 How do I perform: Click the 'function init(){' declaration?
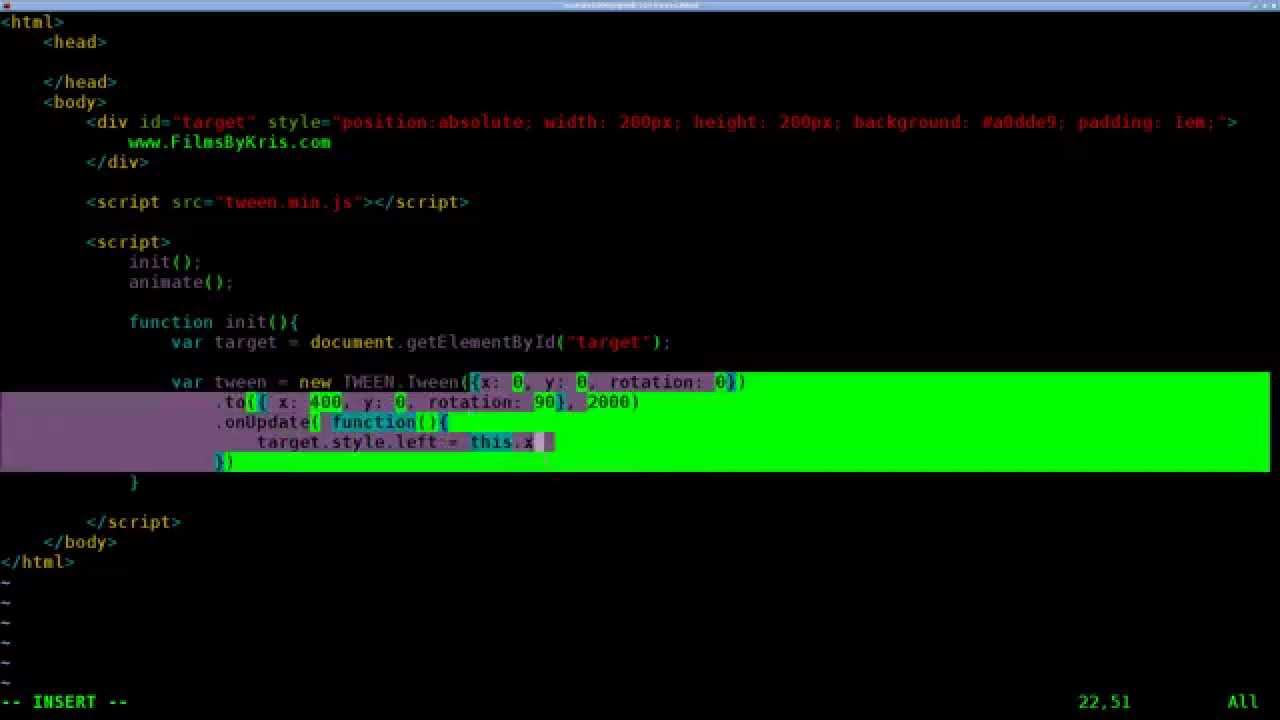point(213,322)
